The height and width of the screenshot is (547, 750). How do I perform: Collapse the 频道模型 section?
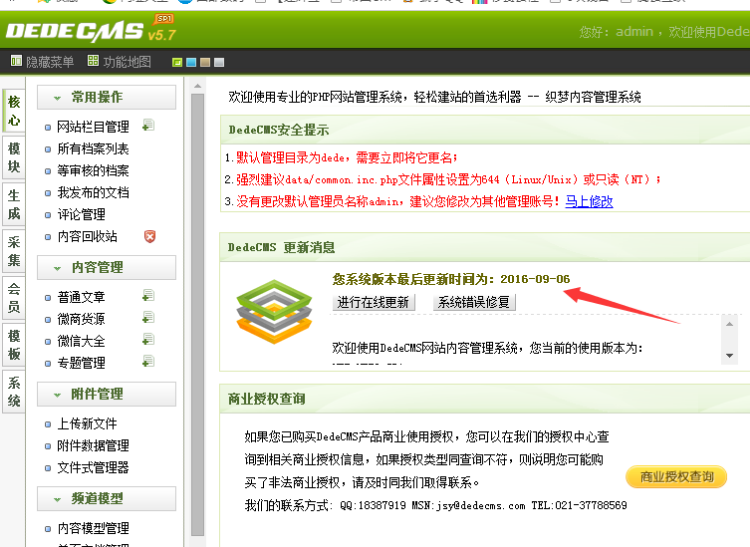106,499
